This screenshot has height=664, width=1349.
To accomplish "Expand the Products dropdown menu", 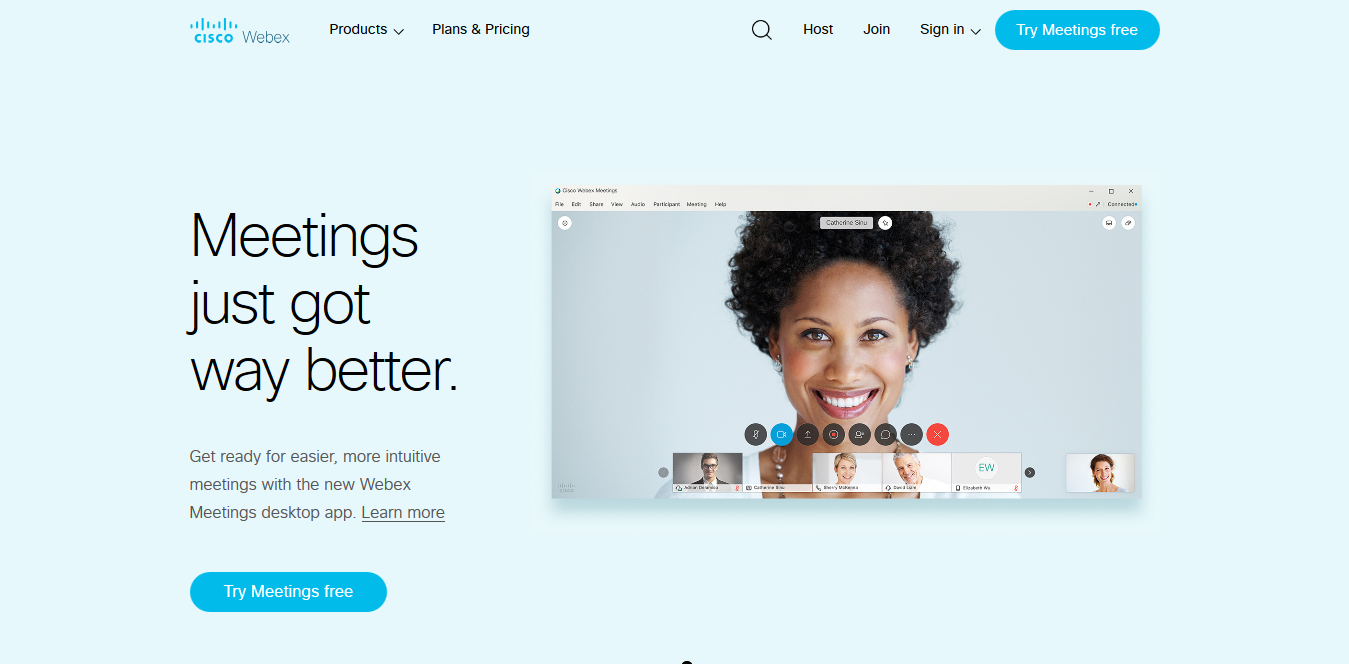I will [366, 29].
